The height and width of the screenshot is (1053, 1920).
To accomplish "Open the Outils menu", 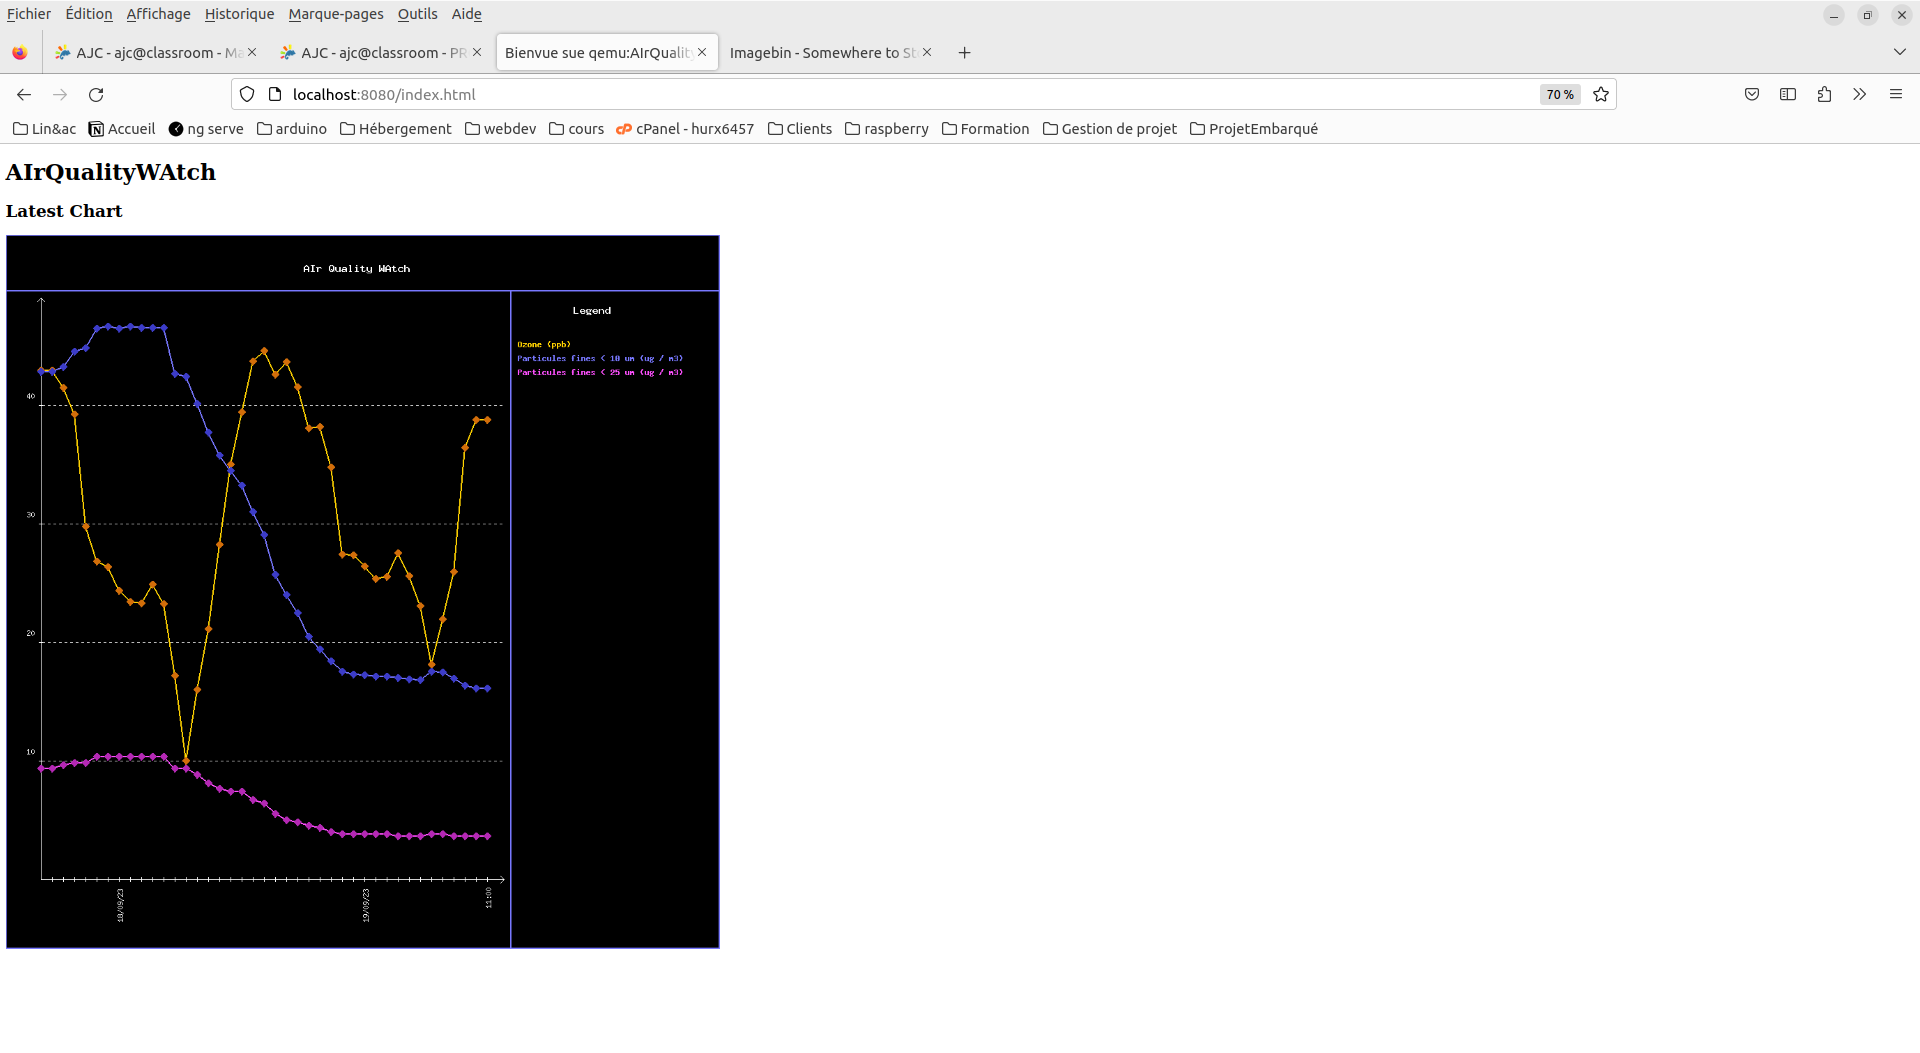I will 417,14.
